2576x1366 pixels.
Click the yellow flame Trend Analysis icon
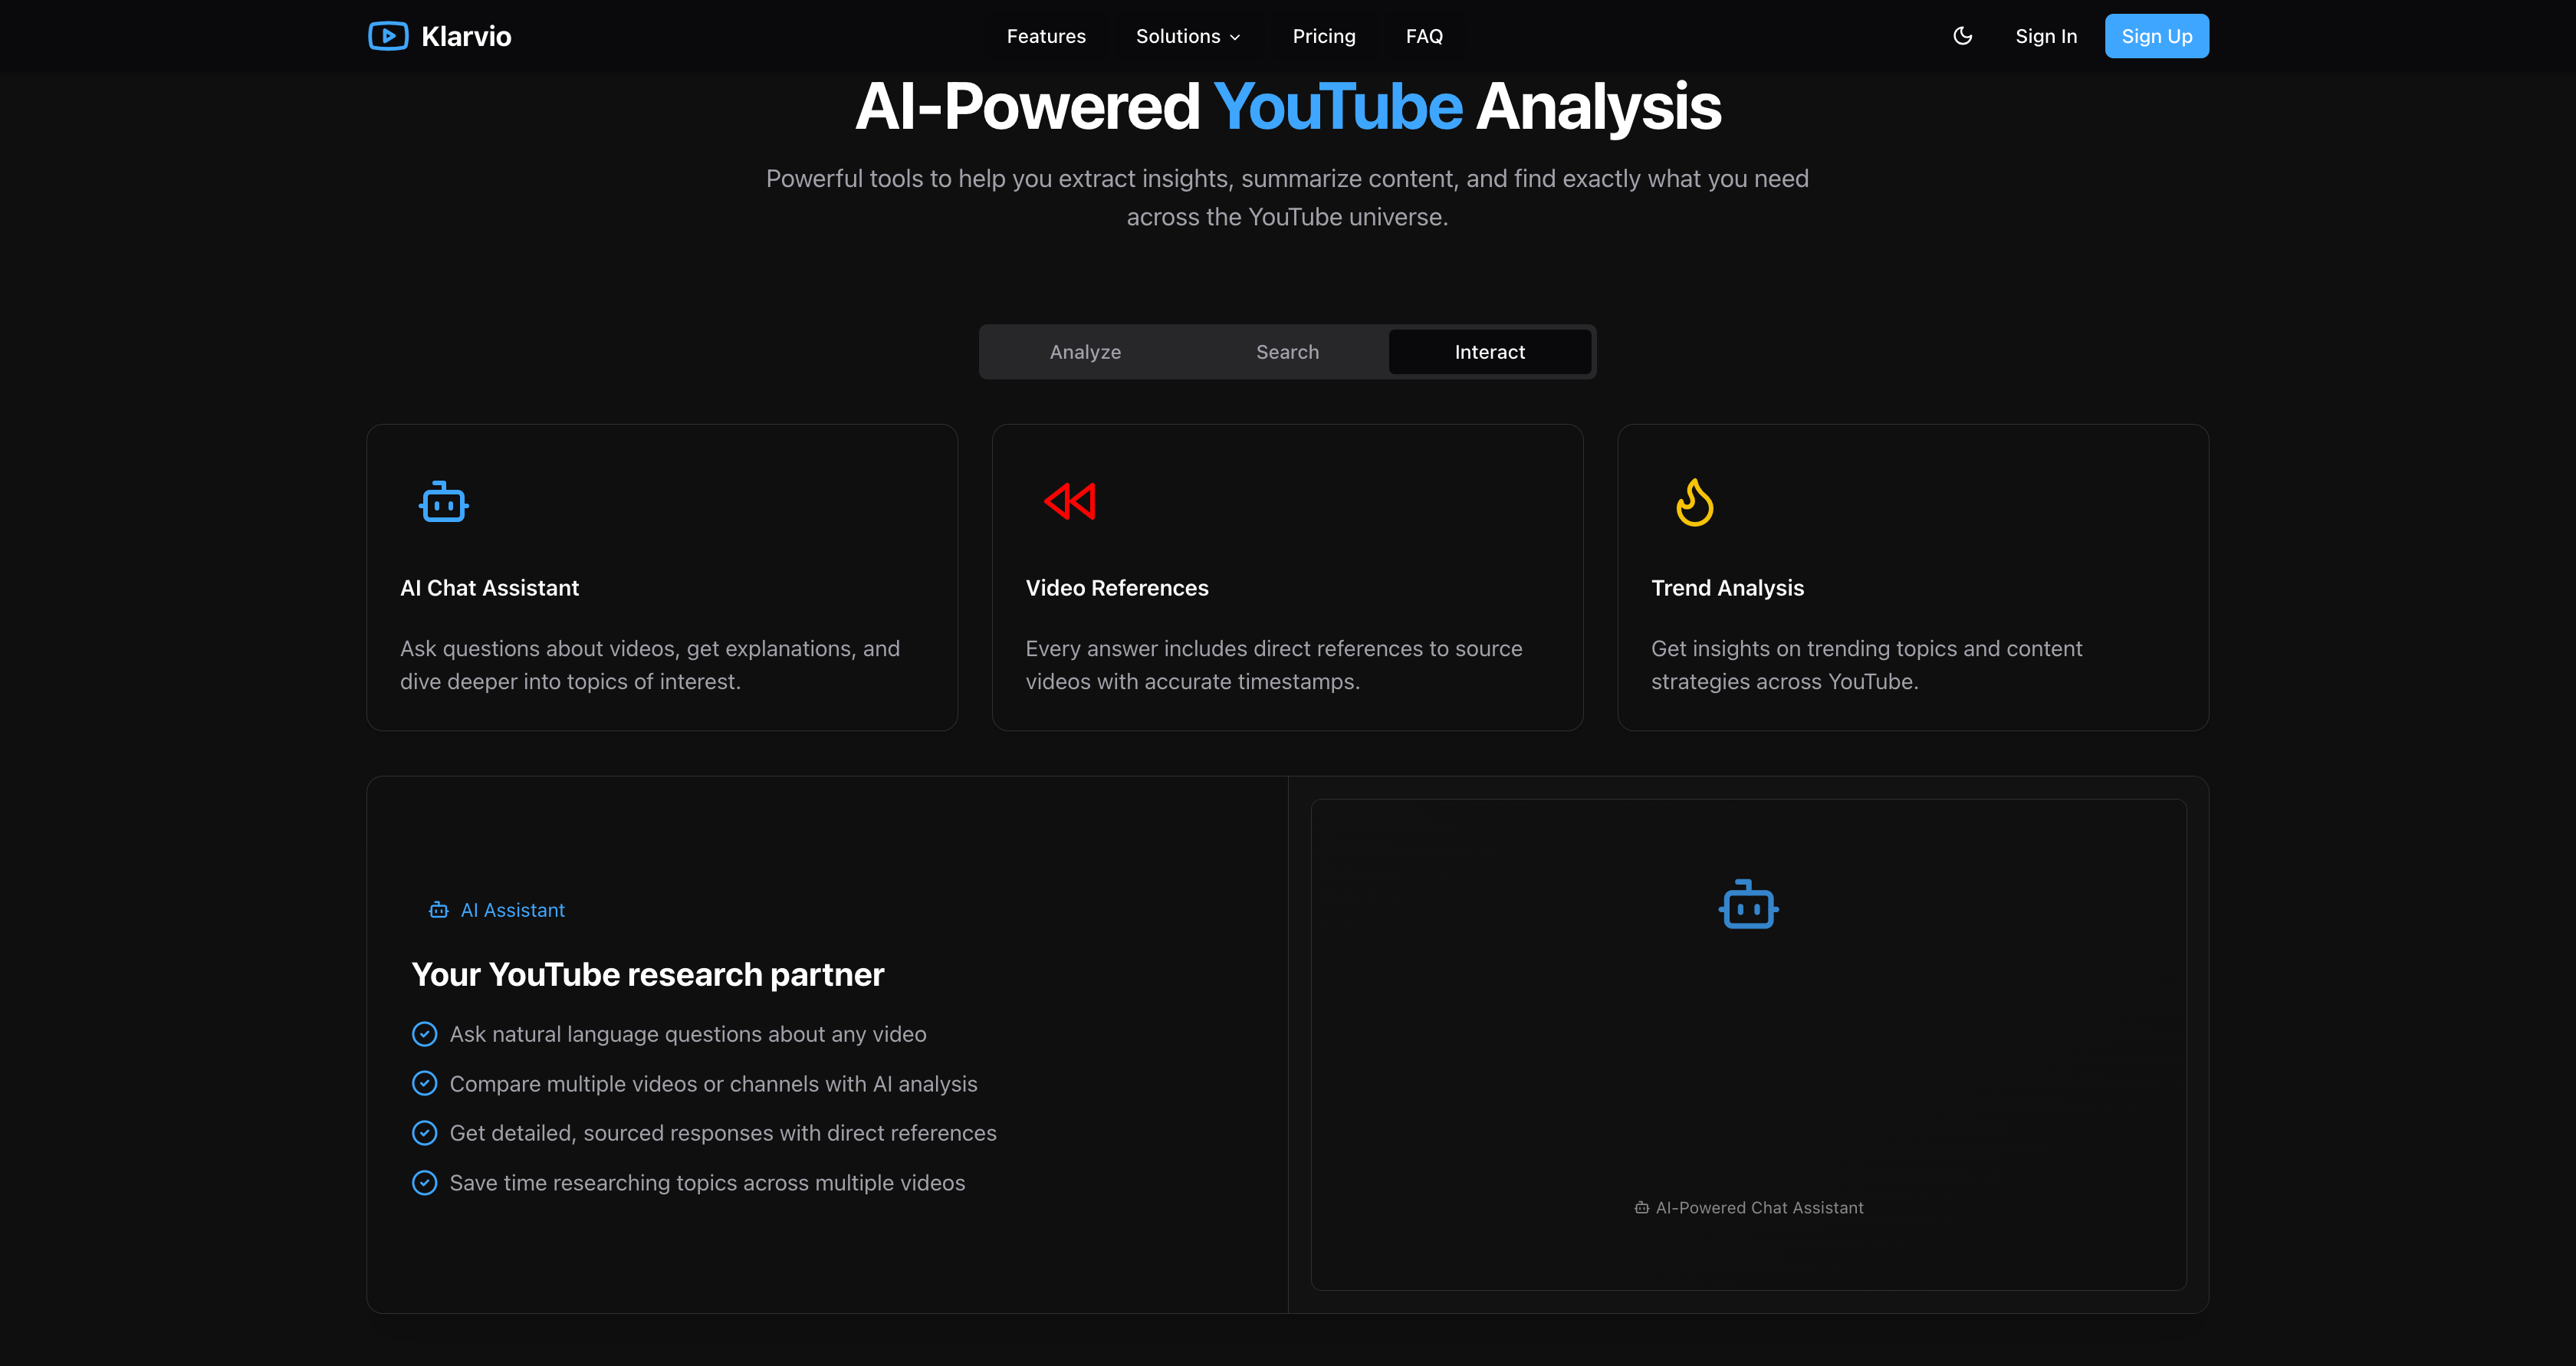pos(1694,502)
